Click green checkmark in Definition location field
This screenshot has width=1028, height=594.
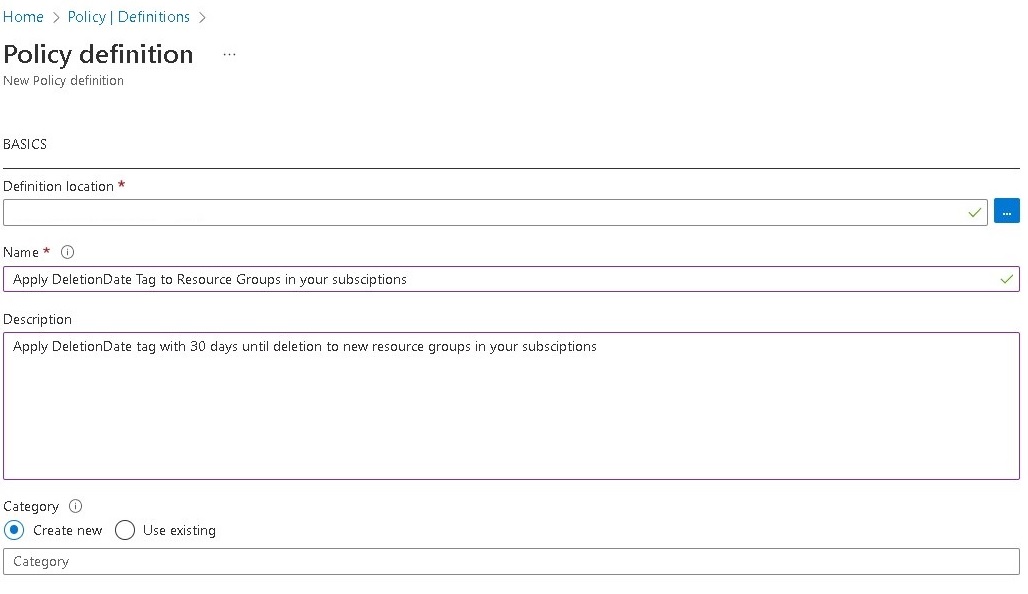(x=975, y=213)
